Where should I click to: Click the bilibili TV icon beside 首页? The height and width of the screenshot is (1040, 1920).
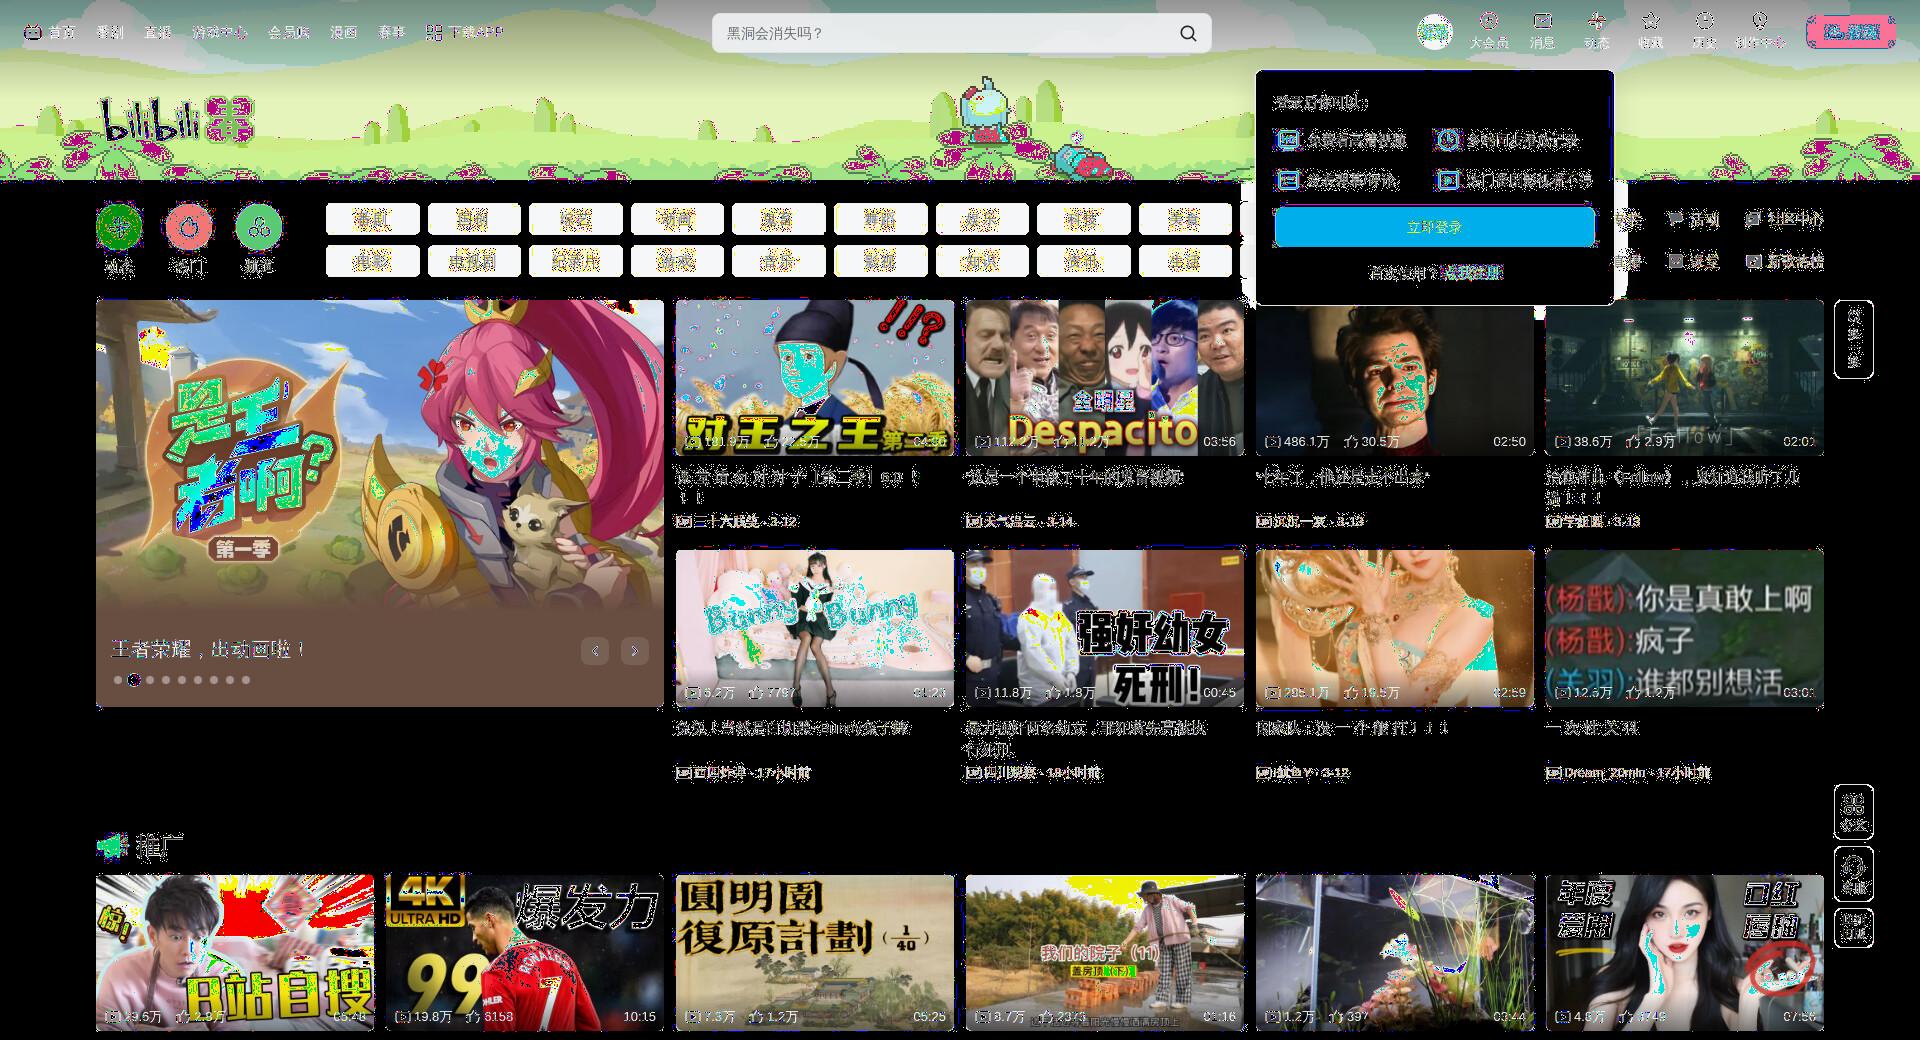(32, 32)
